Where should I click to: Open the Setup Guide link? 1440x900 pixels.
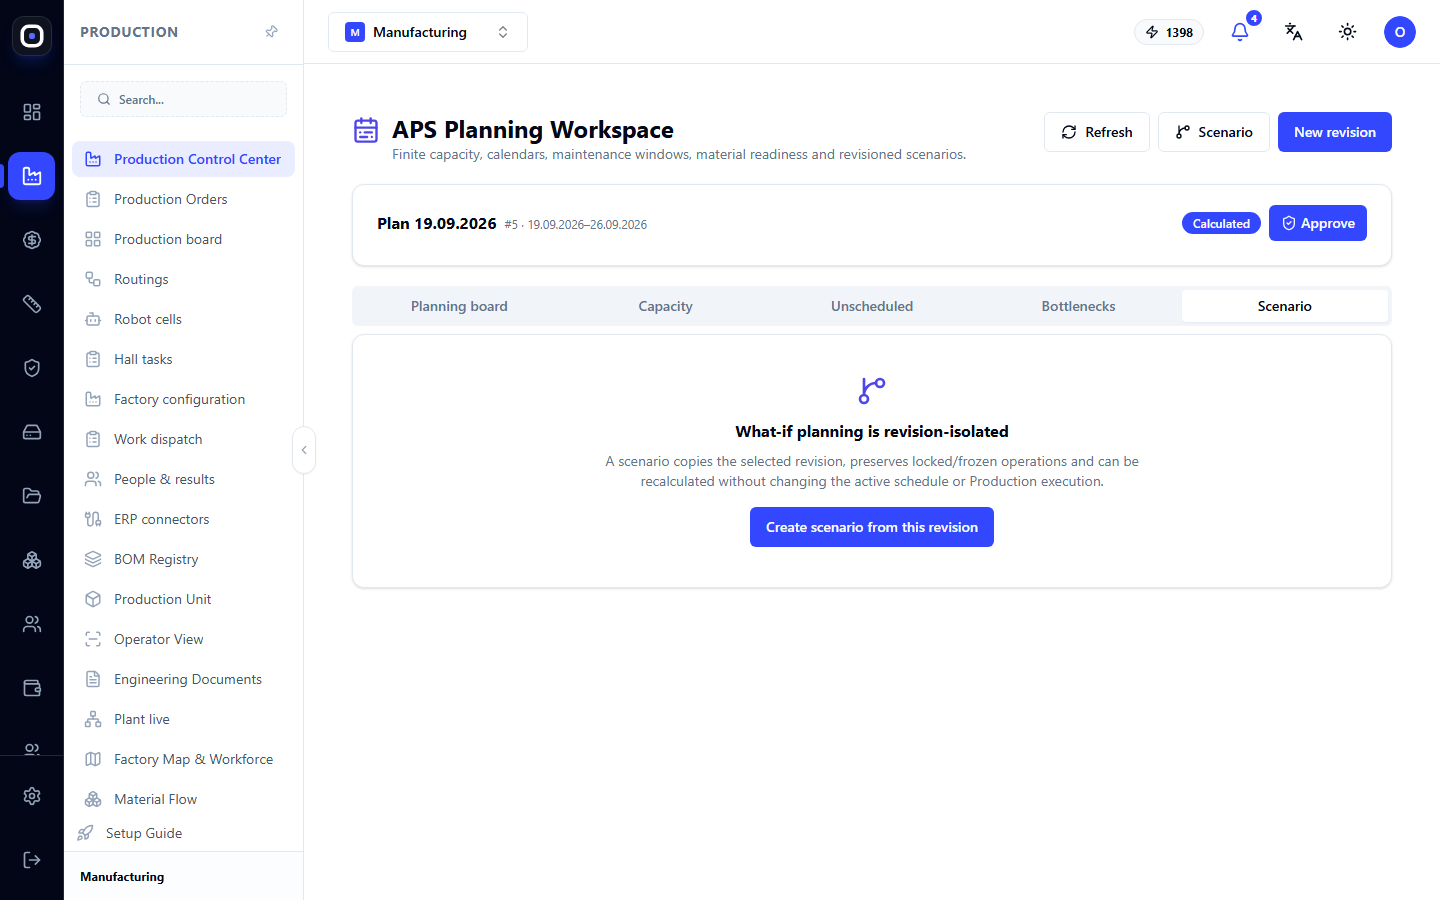click(x=130, y=833)
